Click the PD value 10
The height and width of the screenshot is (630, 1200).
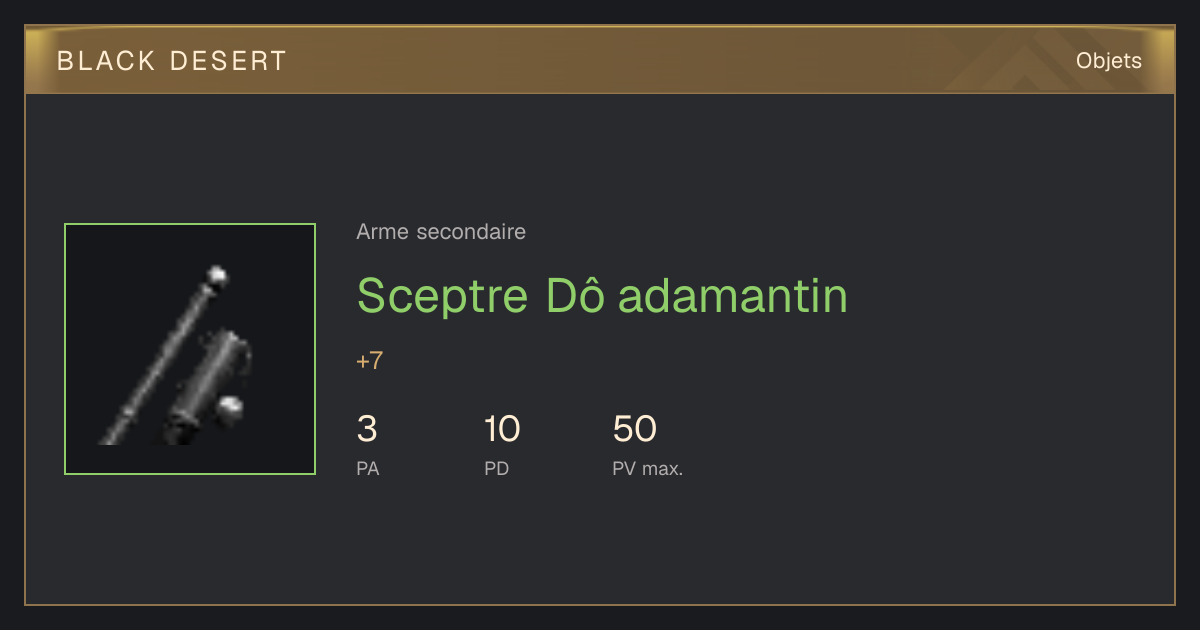502,429
